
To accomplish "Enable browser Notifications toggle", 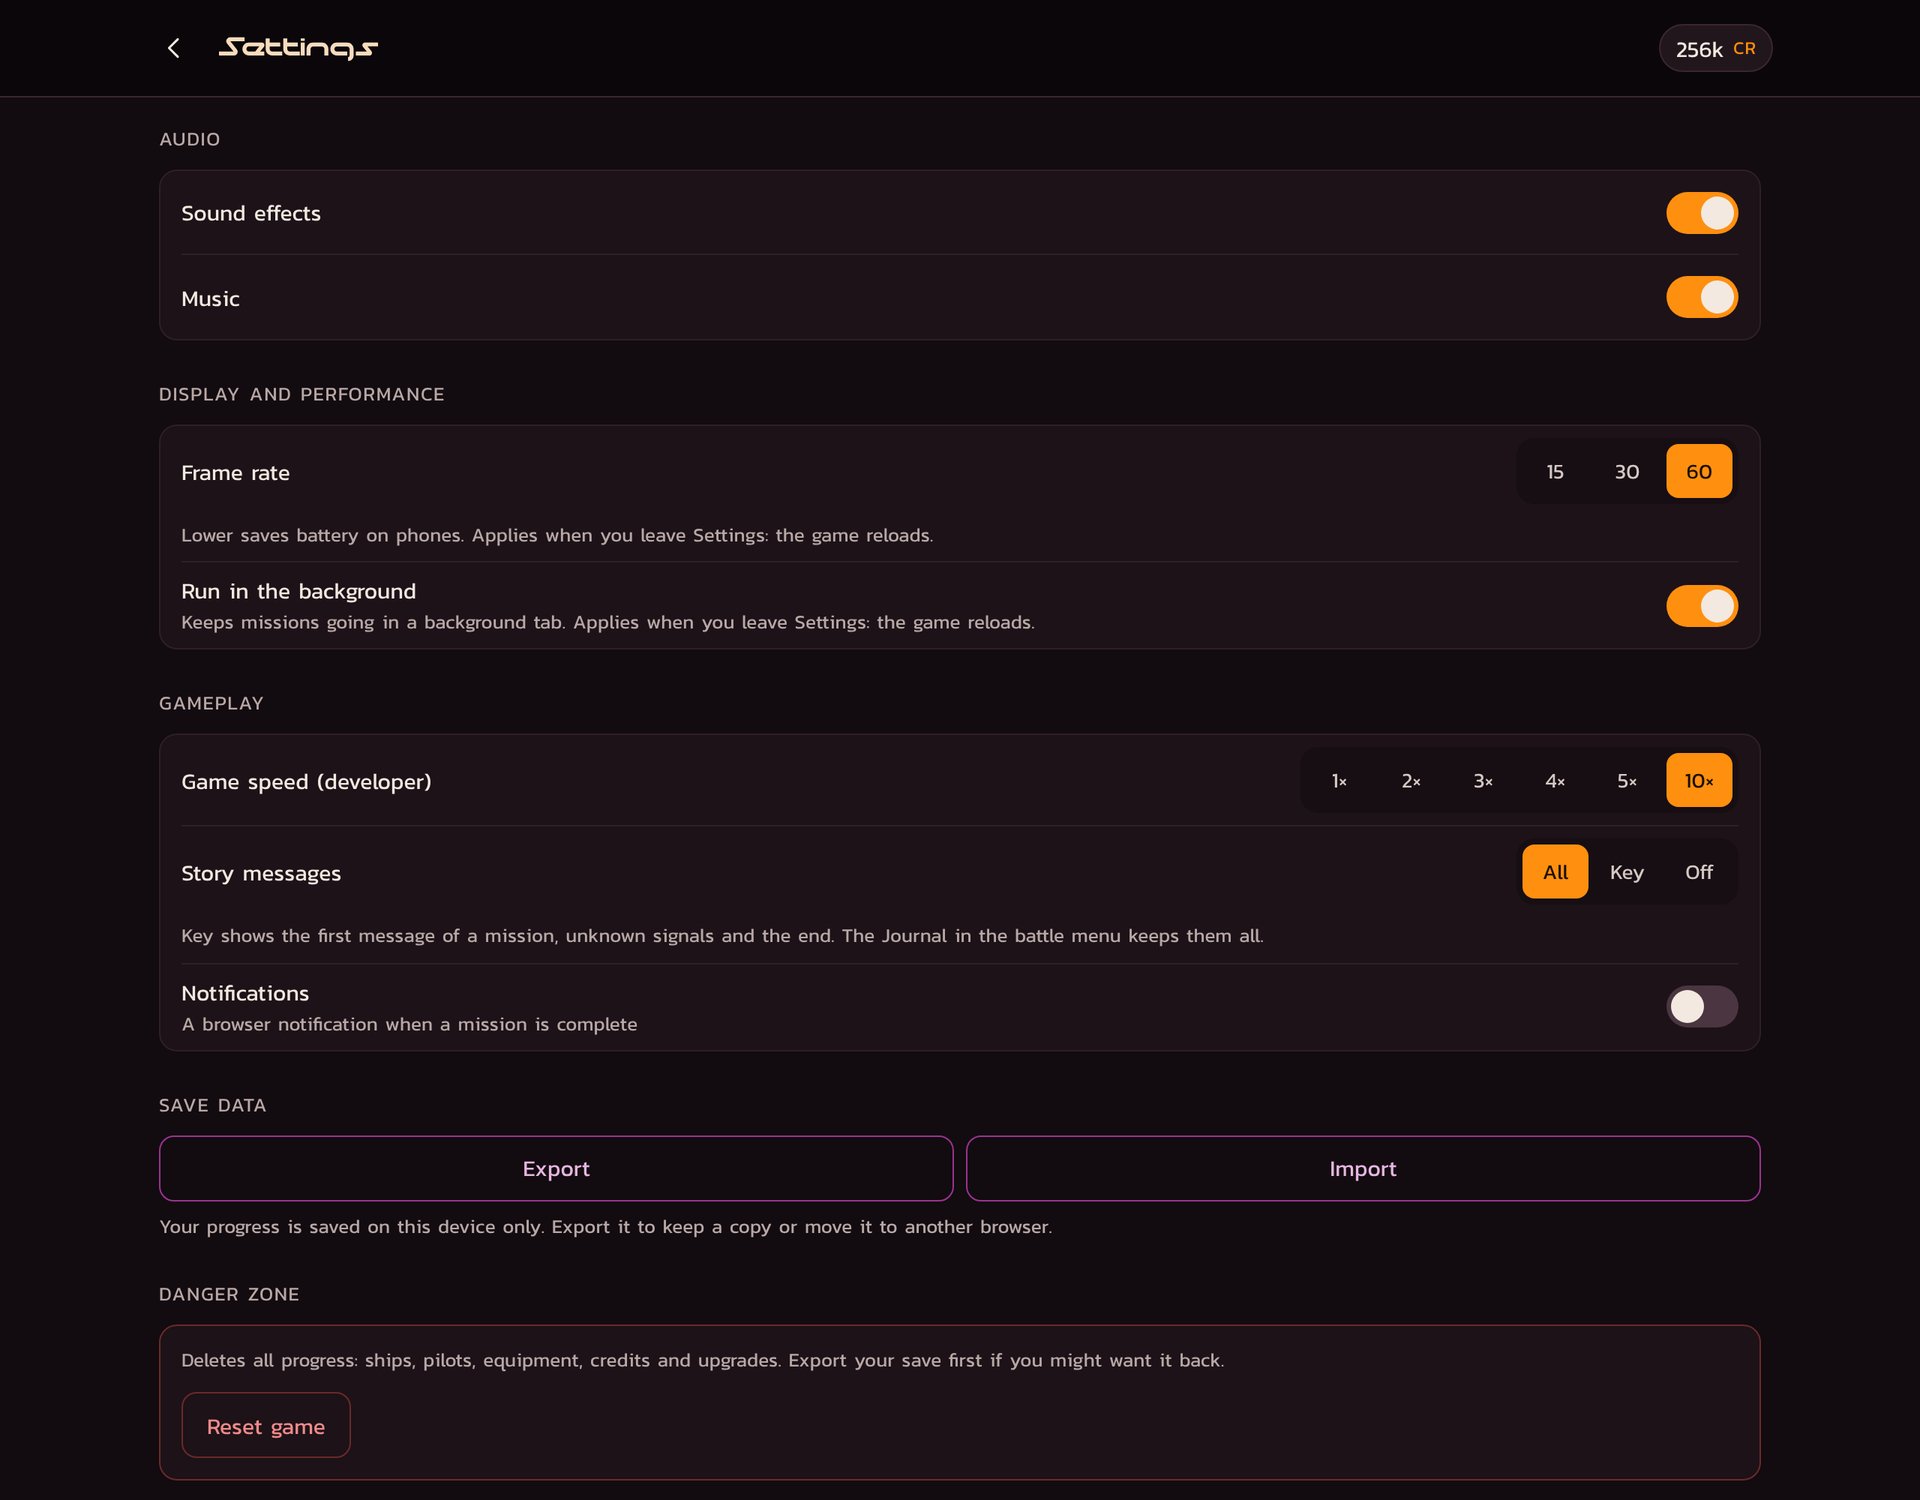I will click(1701, 1006).
